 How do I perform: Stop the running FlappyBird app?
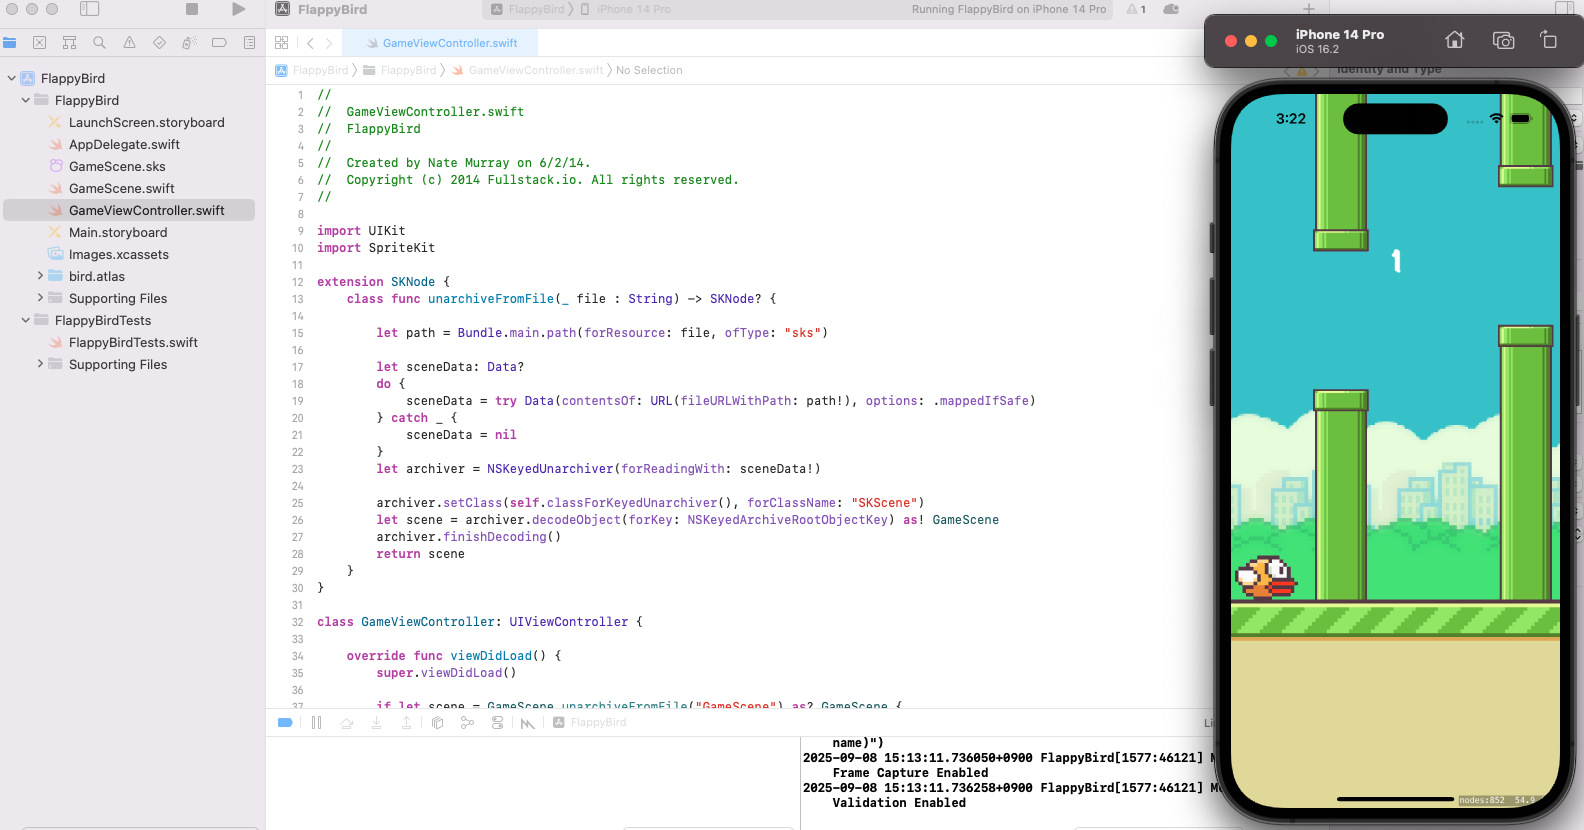click(x=192, y=9)
